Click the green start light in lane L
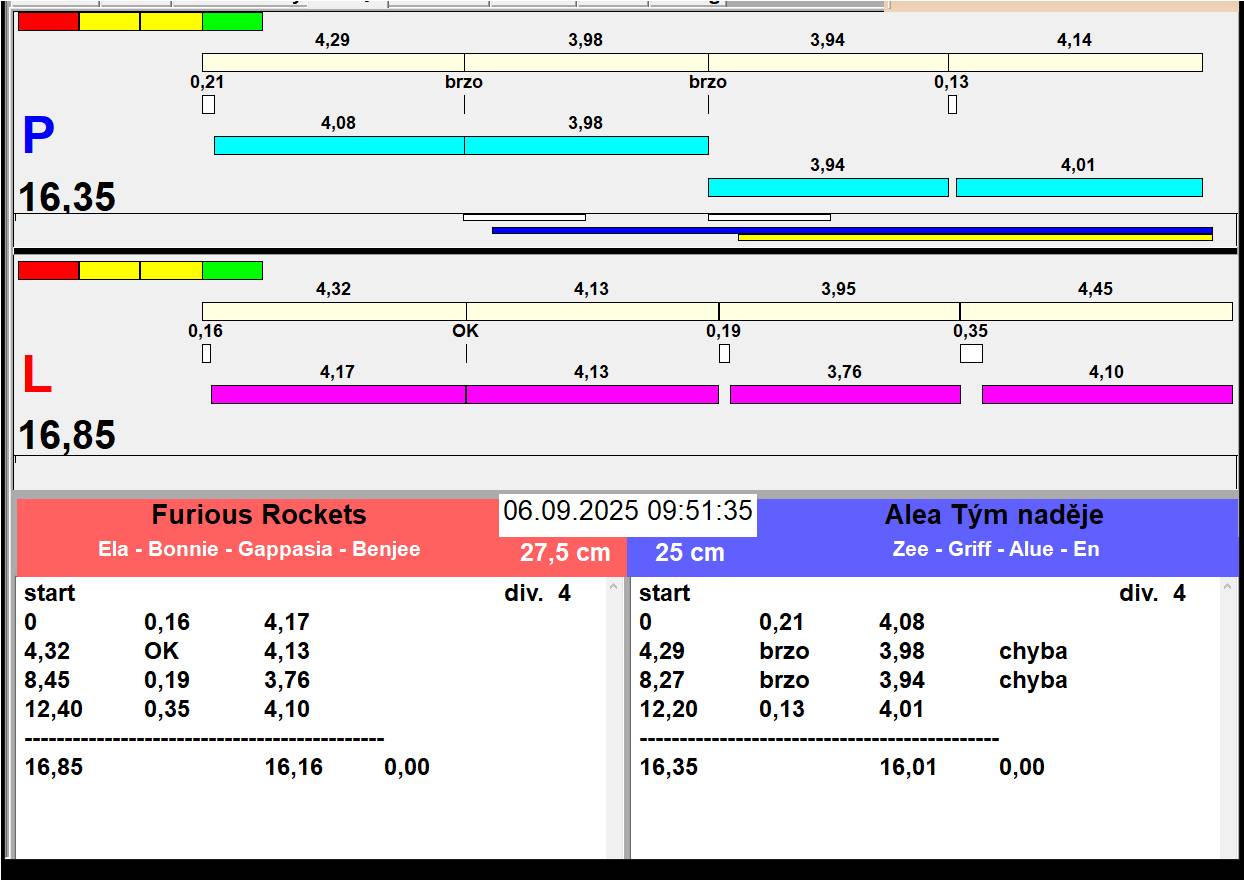The height and width of the screenshot is (880, 1244). [x=232, y=271]
